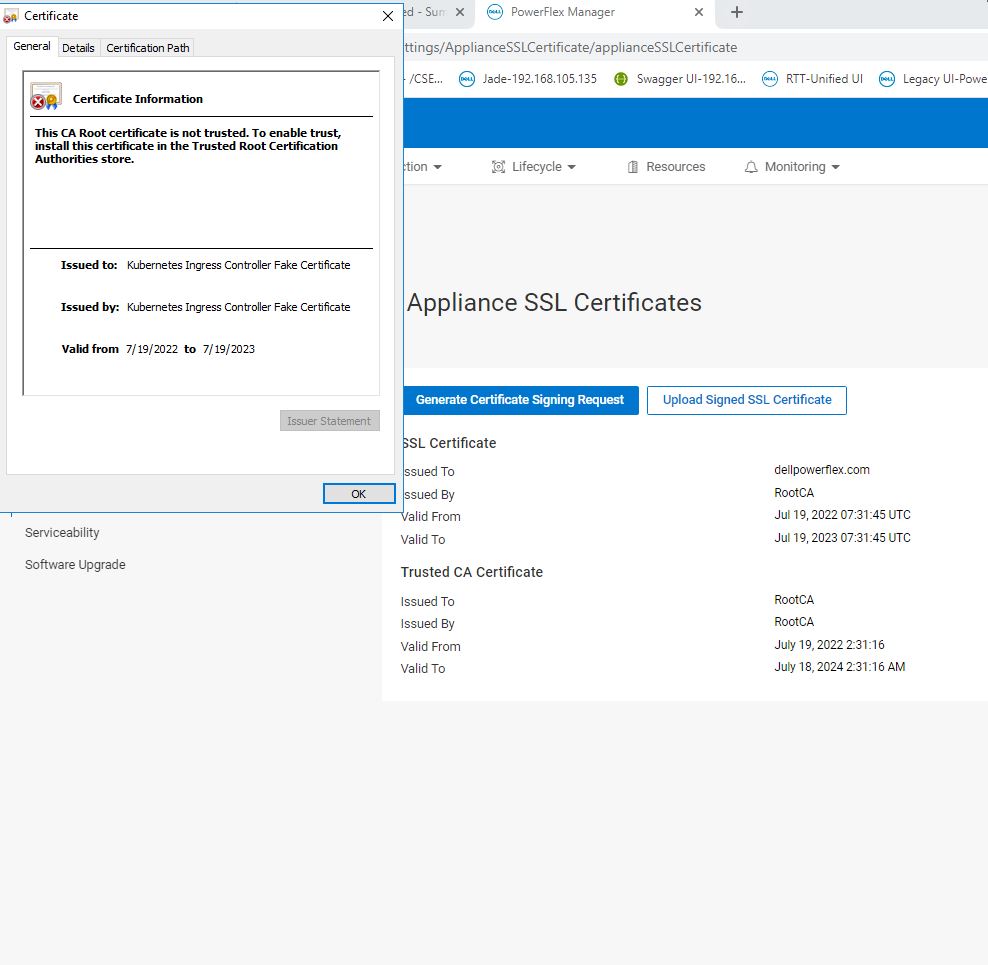Click the disabled Issuer Statement button
988x965 pixels.
[330, 421]
